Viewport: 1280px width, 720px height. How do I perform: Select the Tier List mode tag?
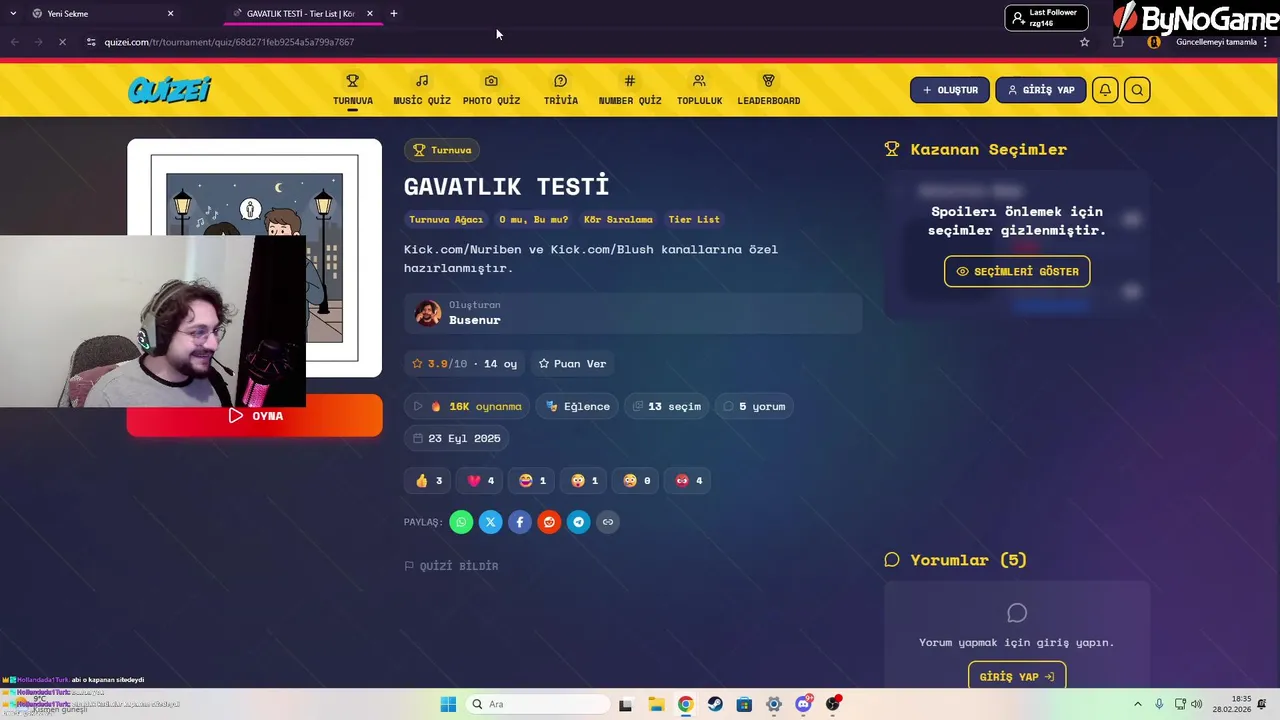coord(694,219)
